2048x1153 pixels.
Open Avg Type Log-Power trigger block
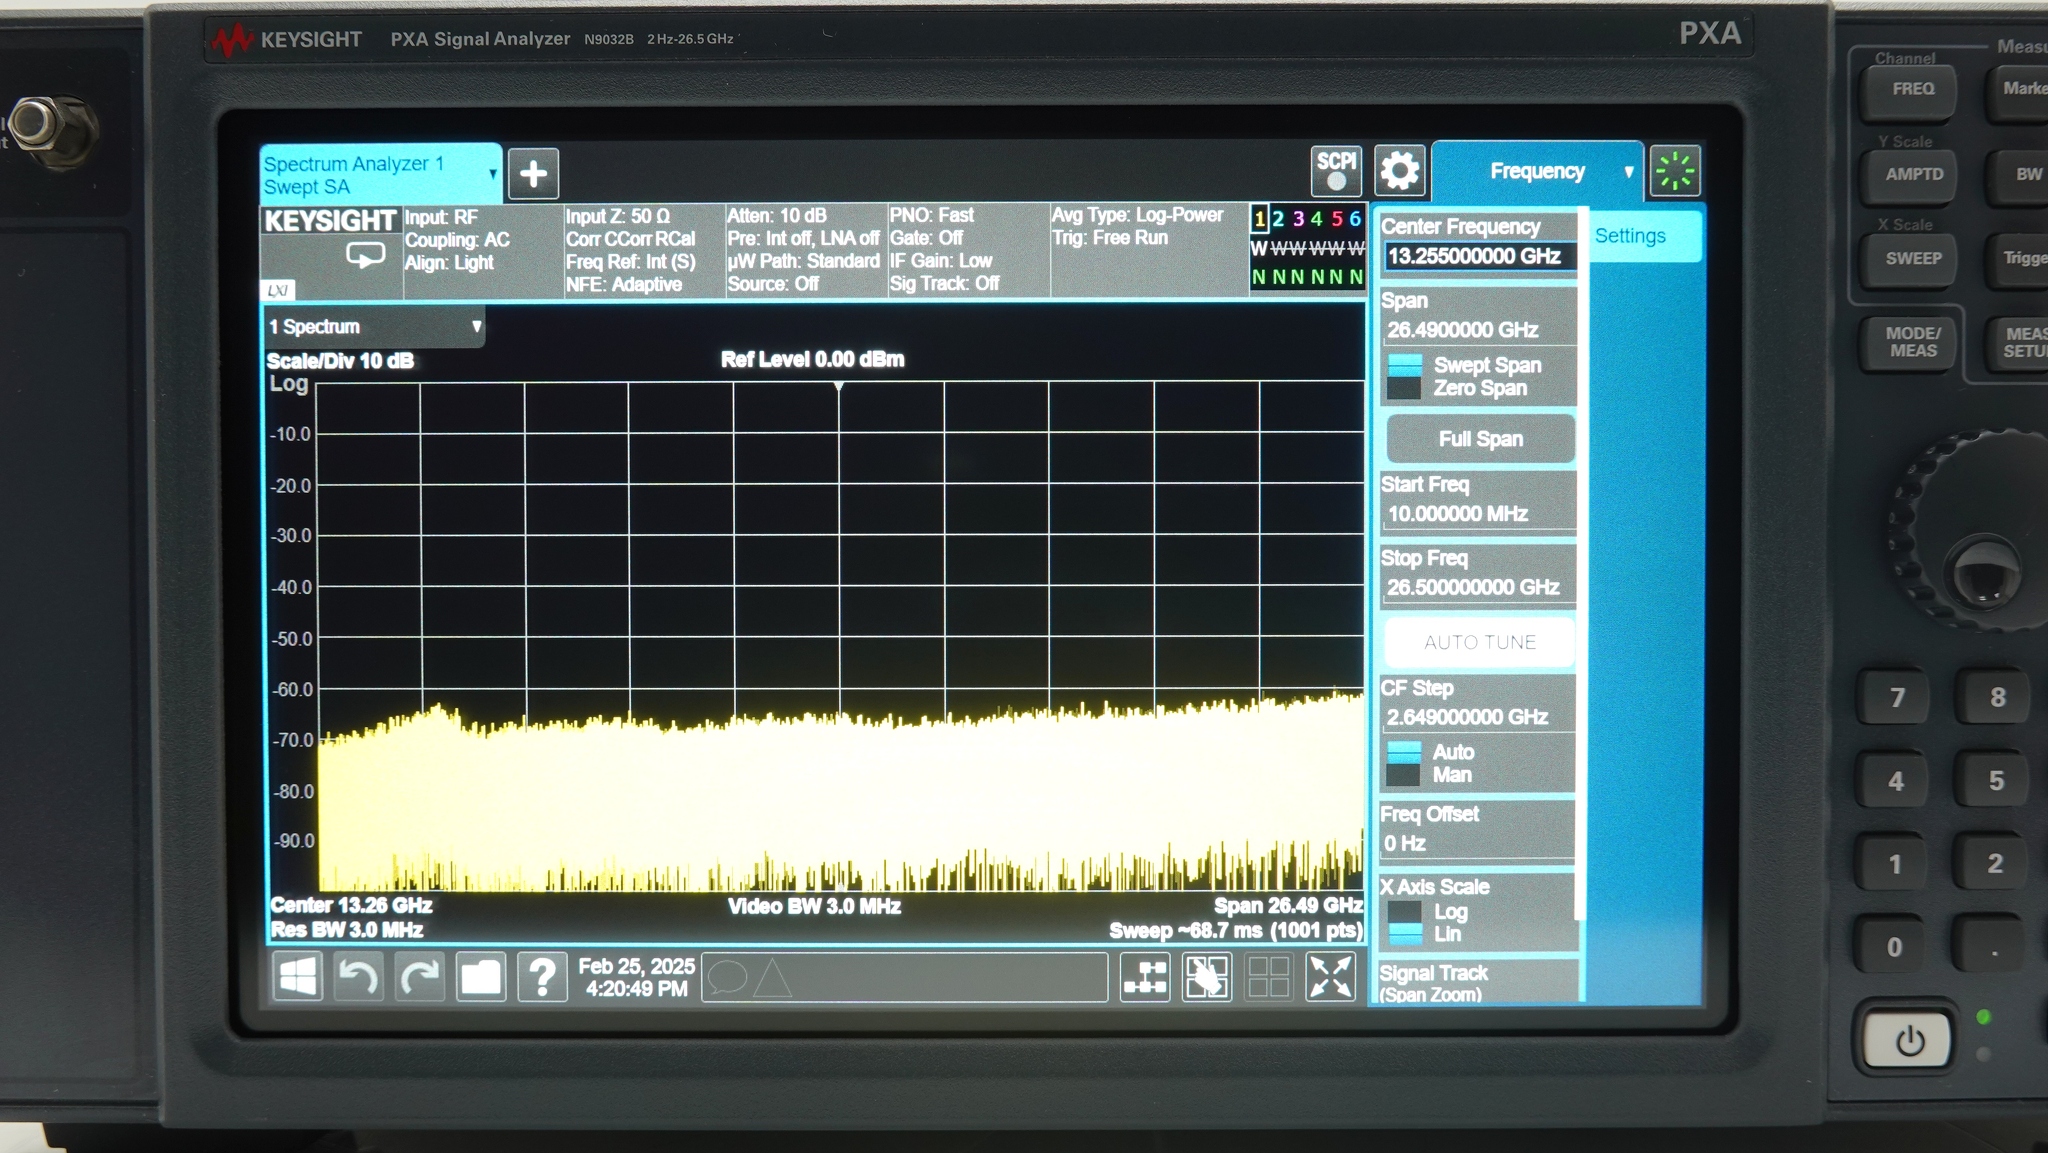(x=1148, y=250)
